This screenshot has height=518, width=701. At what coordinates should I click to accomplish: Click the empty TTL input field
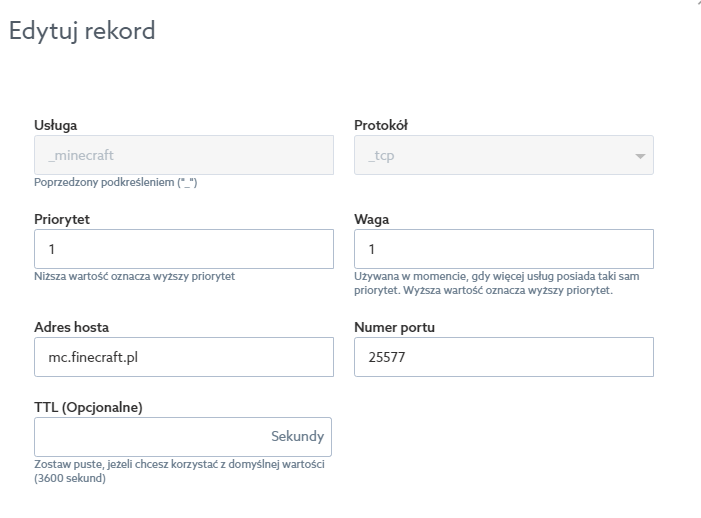click(150, 437)
